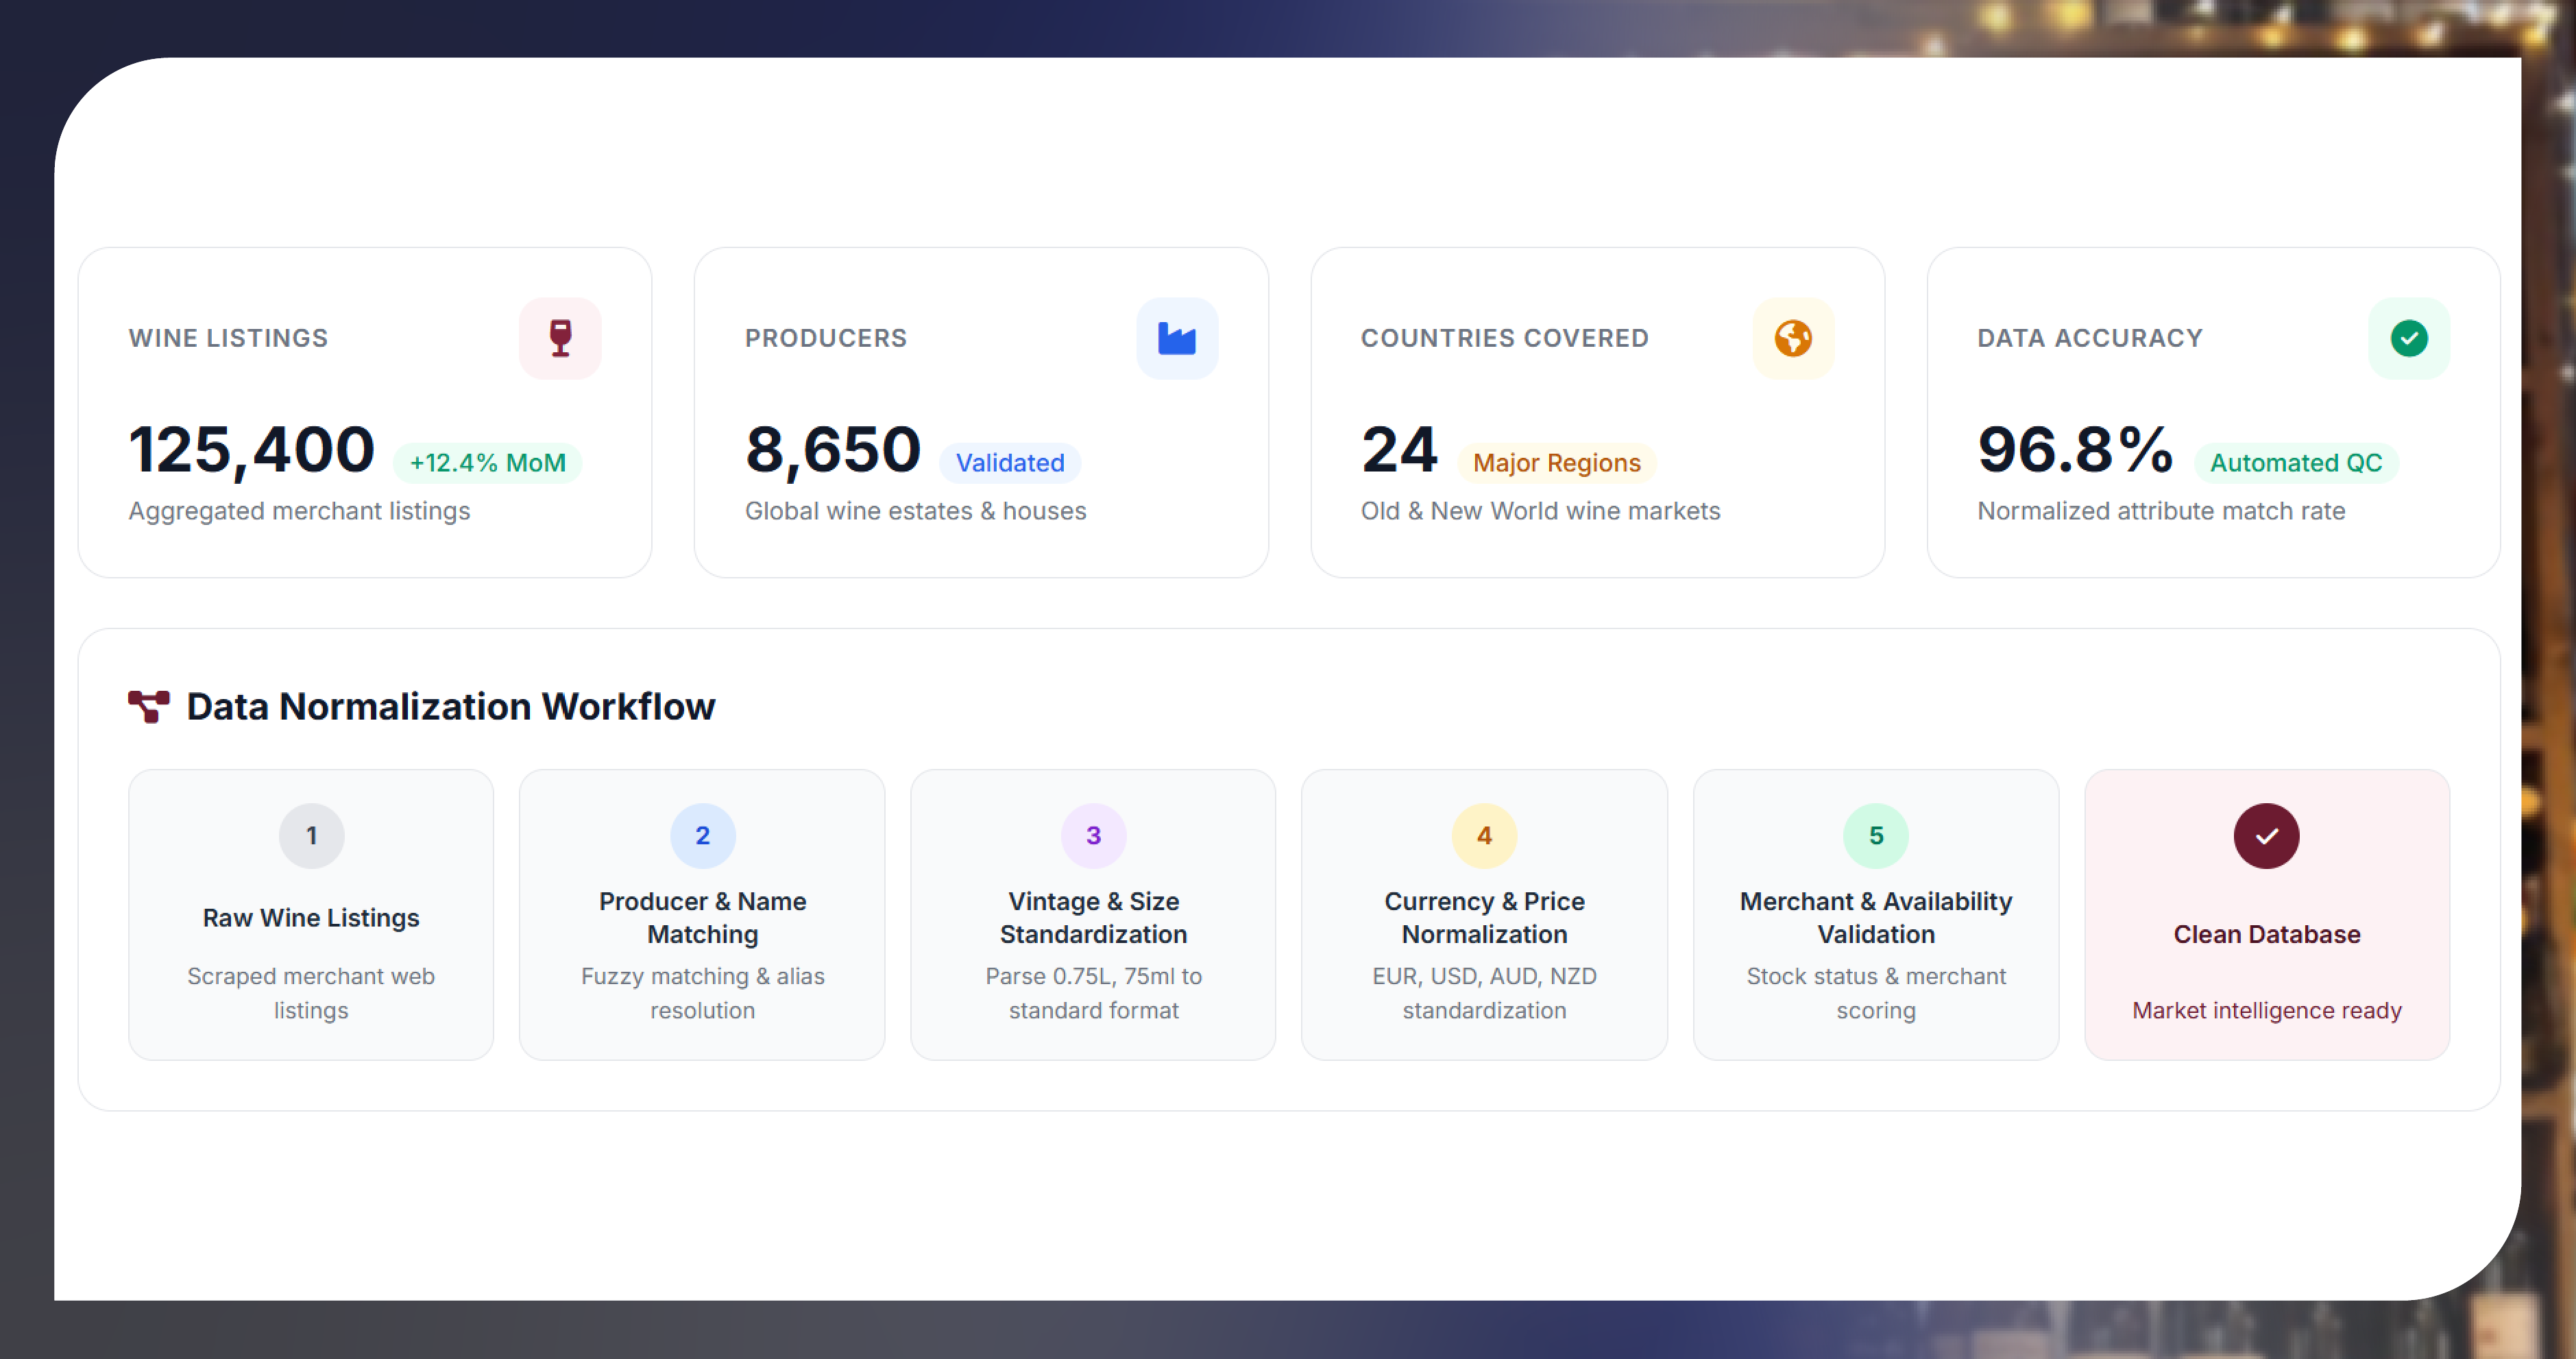Click the step 2 circle for Producer & Name Matching
The height and width of the screenshot is (1359, 2576).
tap(702, 836)
